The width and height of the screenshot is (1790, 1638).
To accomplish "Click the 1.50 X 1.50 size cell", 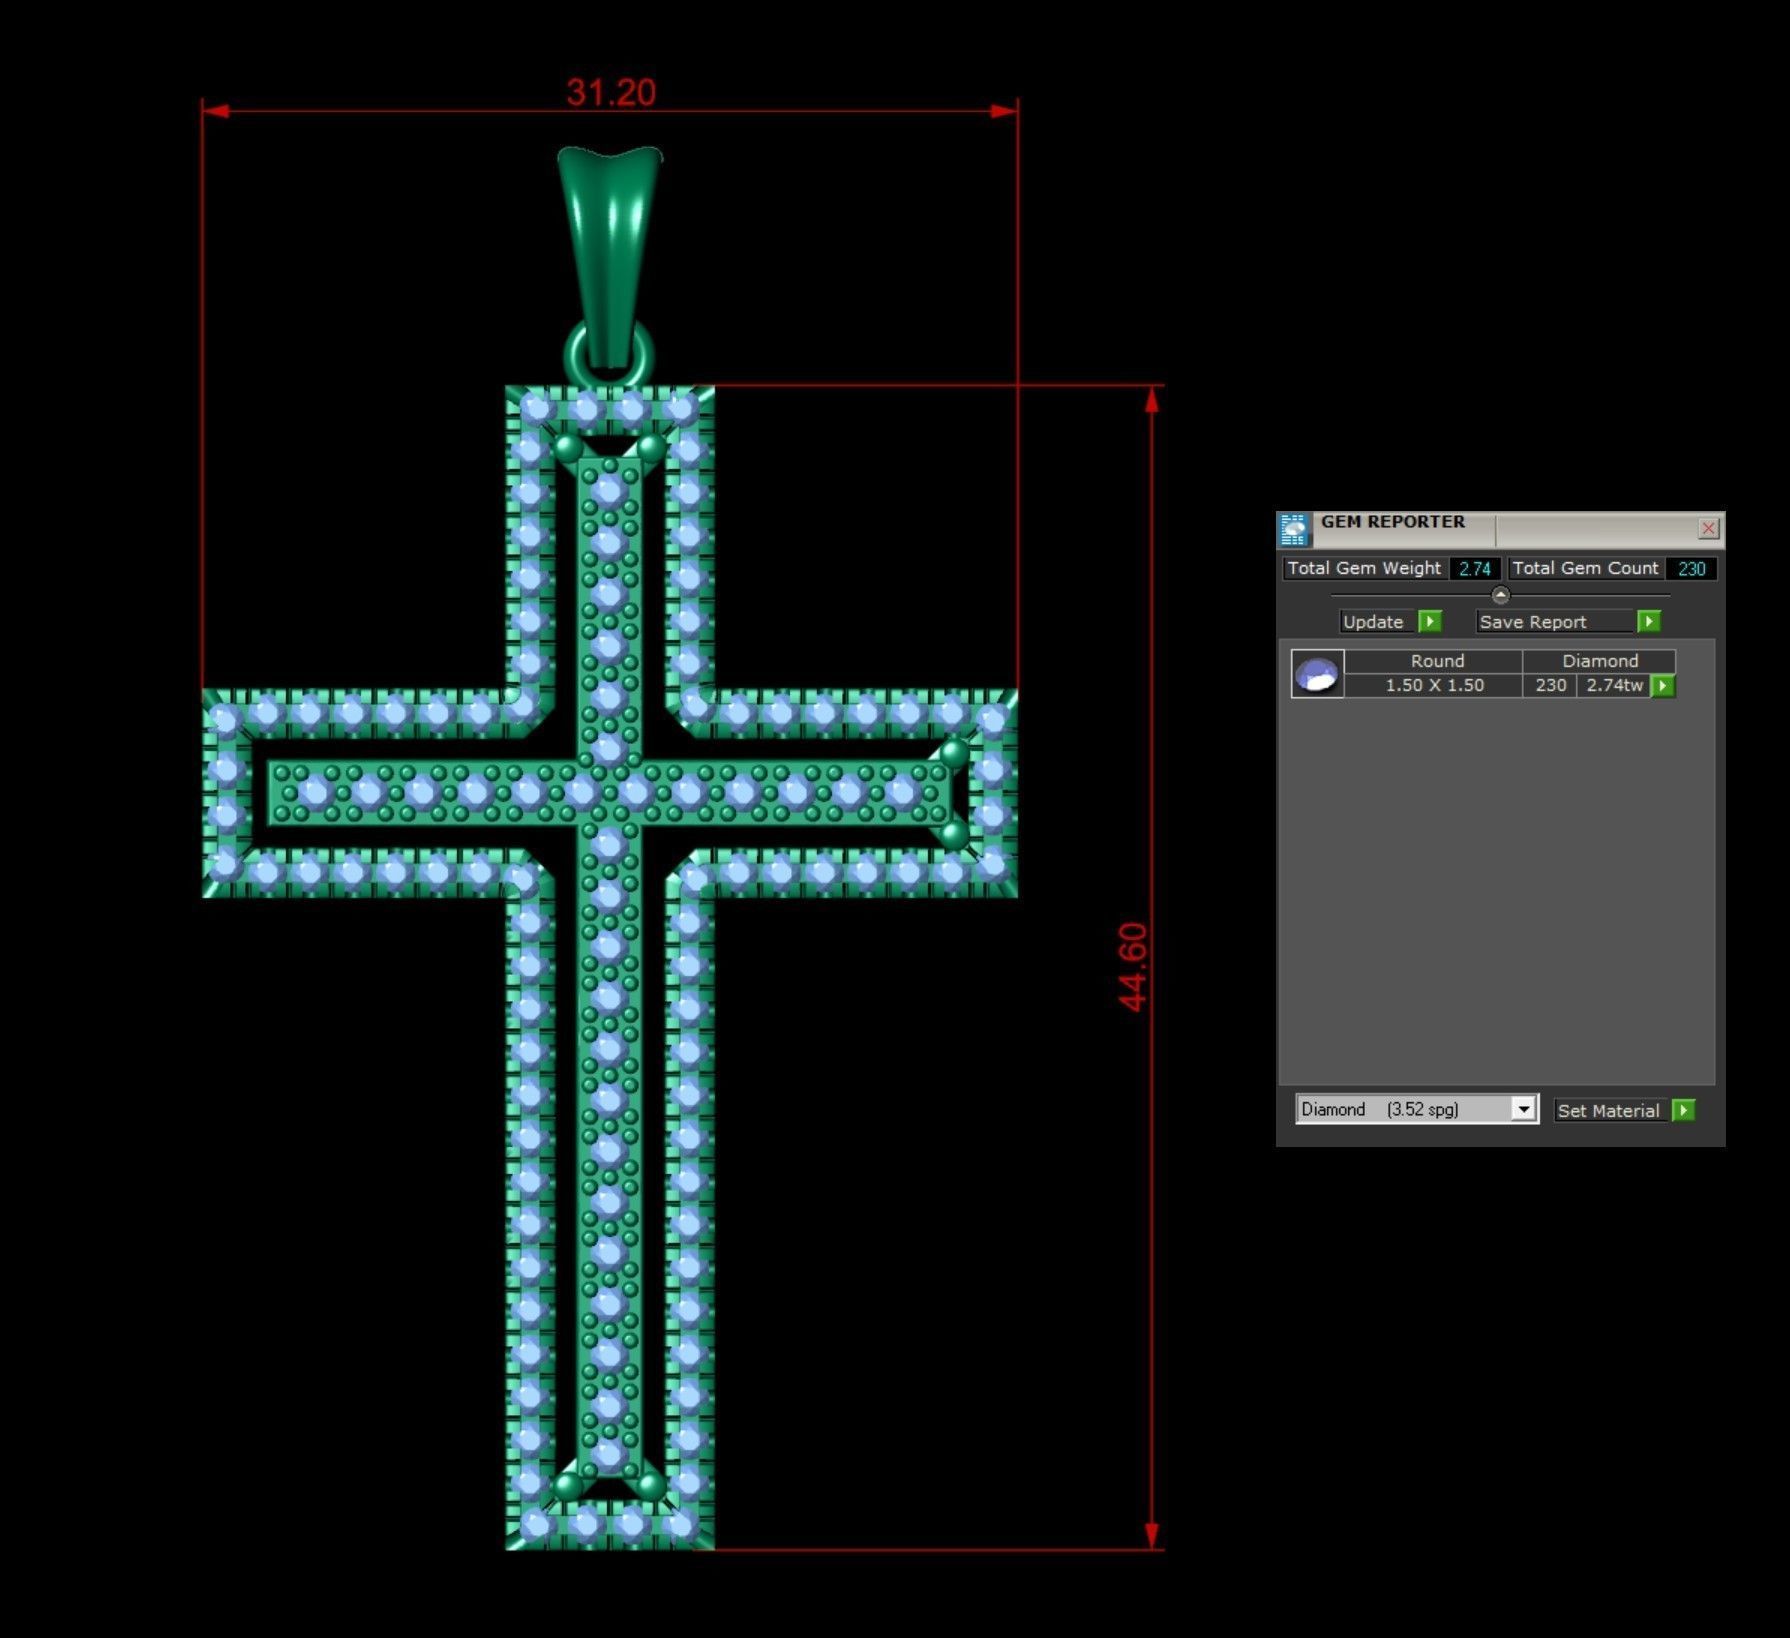I will click(1434, 685).
